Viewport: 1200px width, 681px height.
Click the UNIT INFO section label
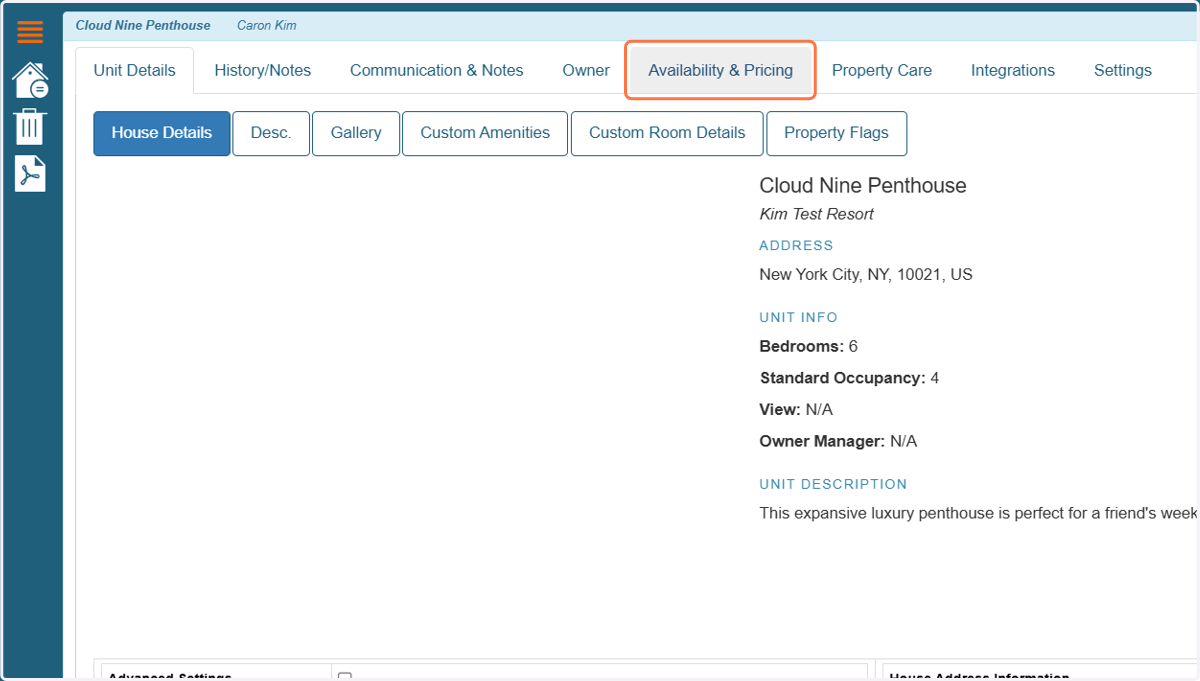[x=799, y=317]
